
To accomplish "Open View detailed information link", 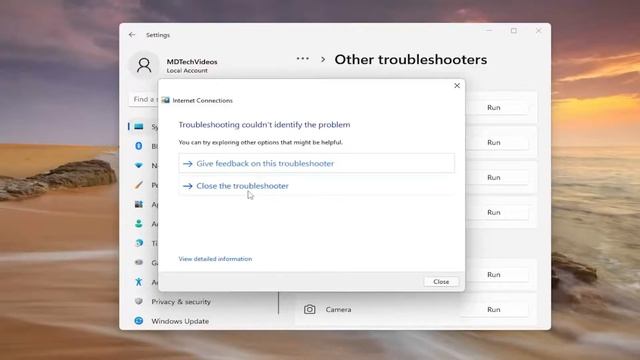I will tap(215, 259).
